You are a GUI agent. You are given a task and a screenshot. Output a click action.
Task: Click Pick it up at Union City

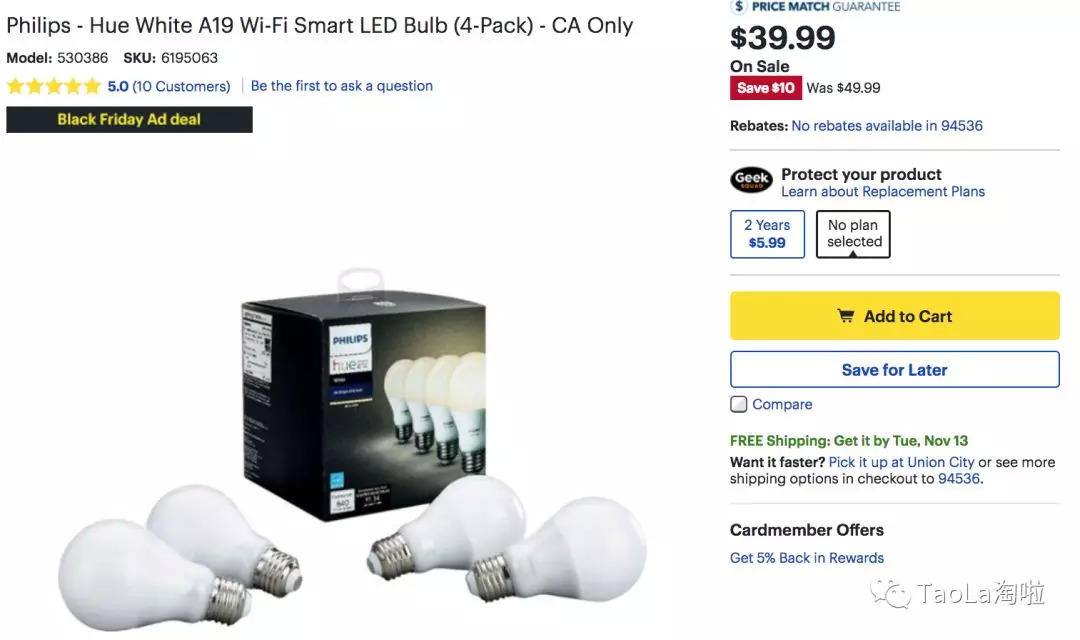coord(901,462)
